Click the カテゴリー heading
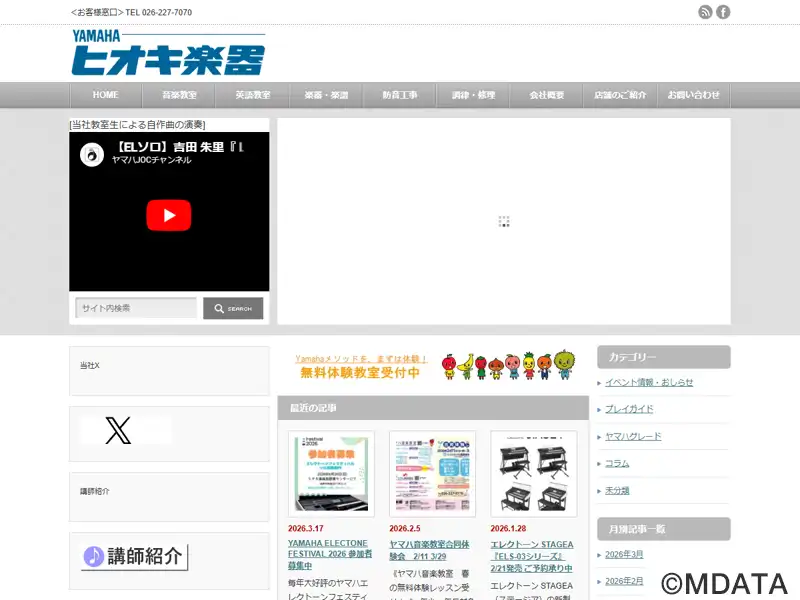Screen dimensions: 800x600 (664, 357)
